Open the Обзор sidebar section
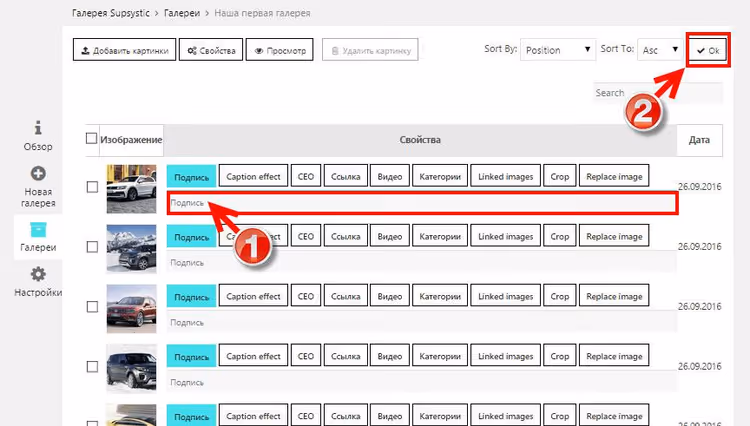750x426 pixels. (x=38, y=136)
